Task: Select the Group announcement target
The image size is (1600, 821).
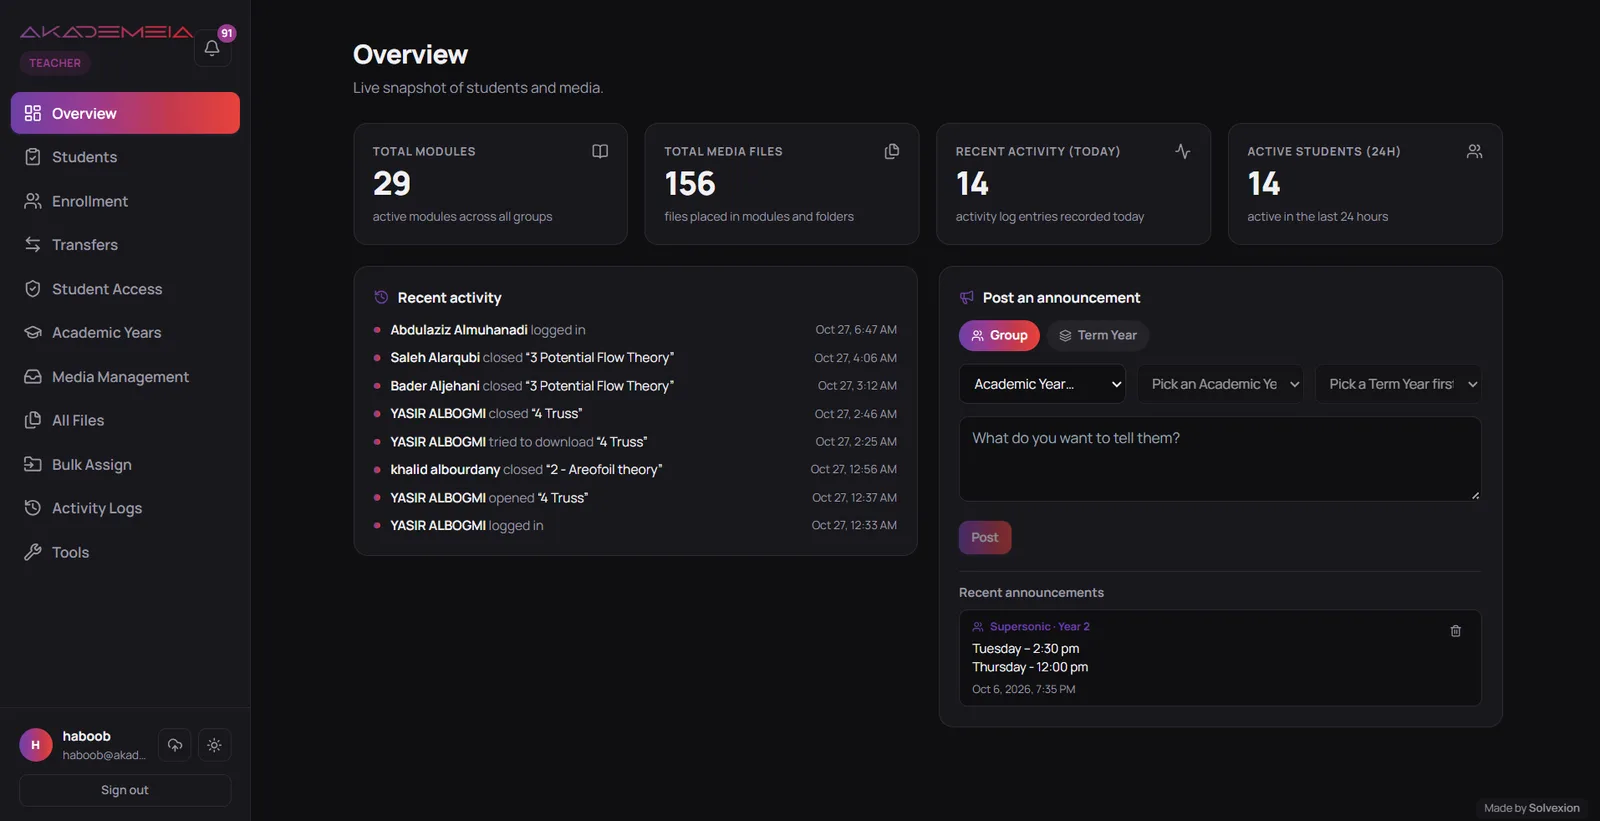Action: [x=999, y=336]
